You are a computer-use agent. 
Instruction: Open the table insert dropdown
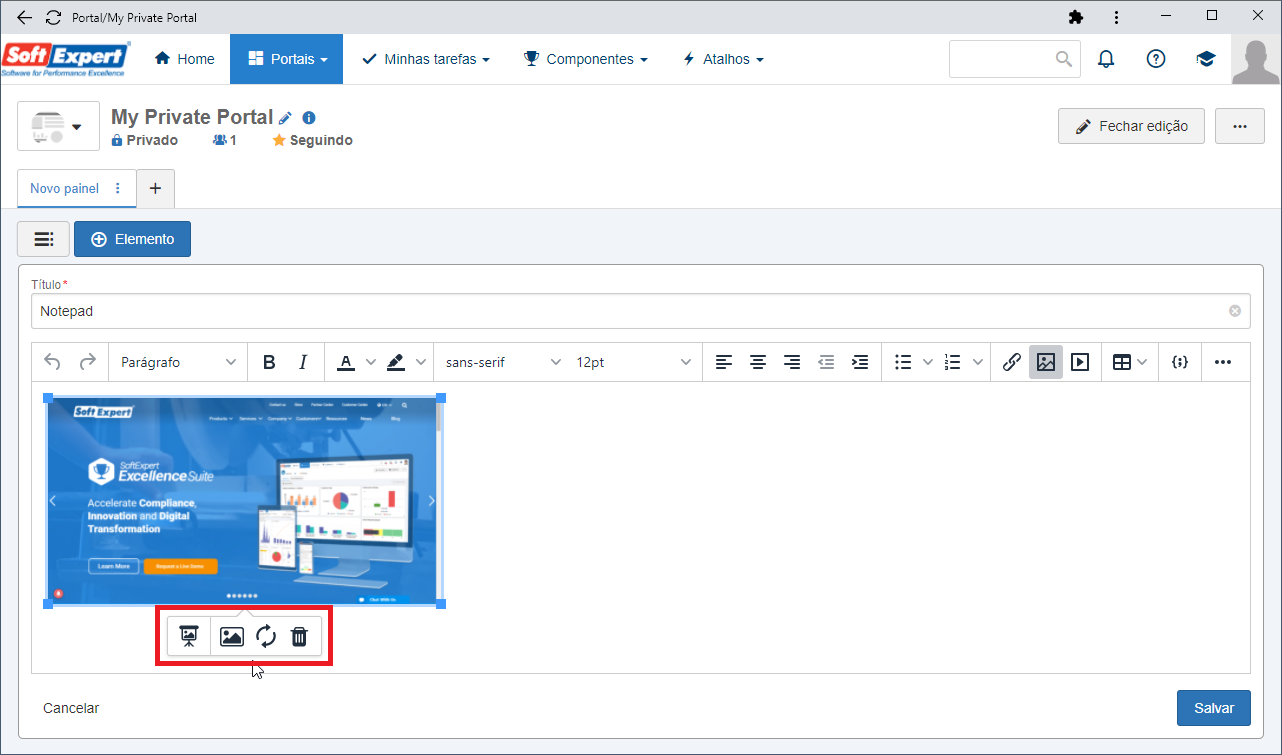[1130, 362]
